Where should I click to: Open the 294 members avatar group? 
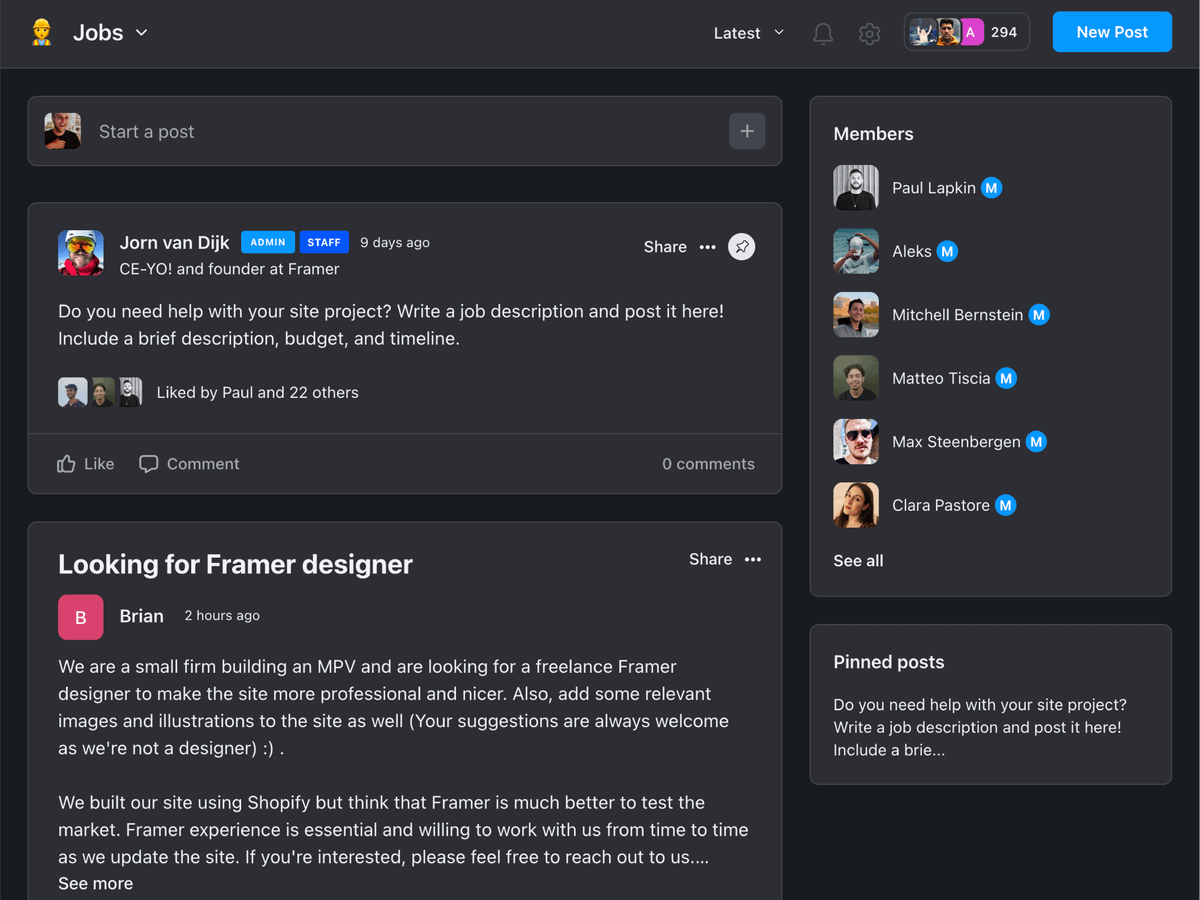point(966,32)
